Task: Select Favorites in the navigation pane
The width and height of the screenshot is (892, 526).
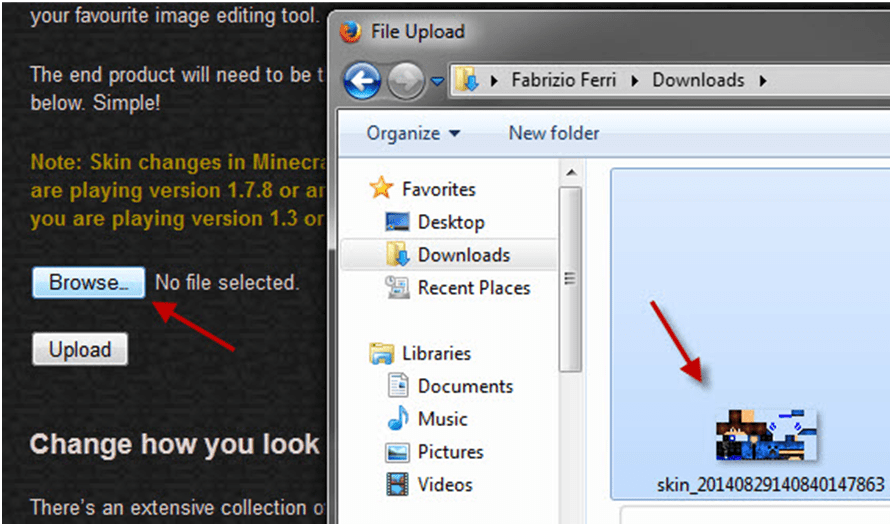Action: (439, 189)
